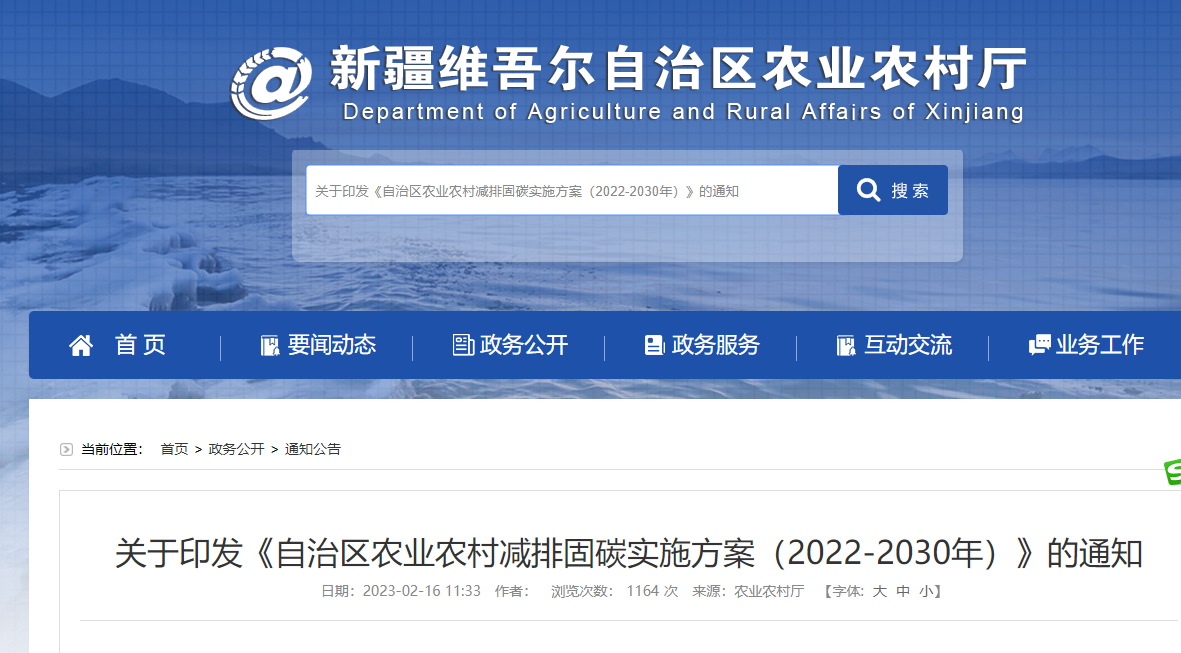Click the 要闻动态 document icon
Viewport: 1181px width, 653px height.
(x=269, y=345)
